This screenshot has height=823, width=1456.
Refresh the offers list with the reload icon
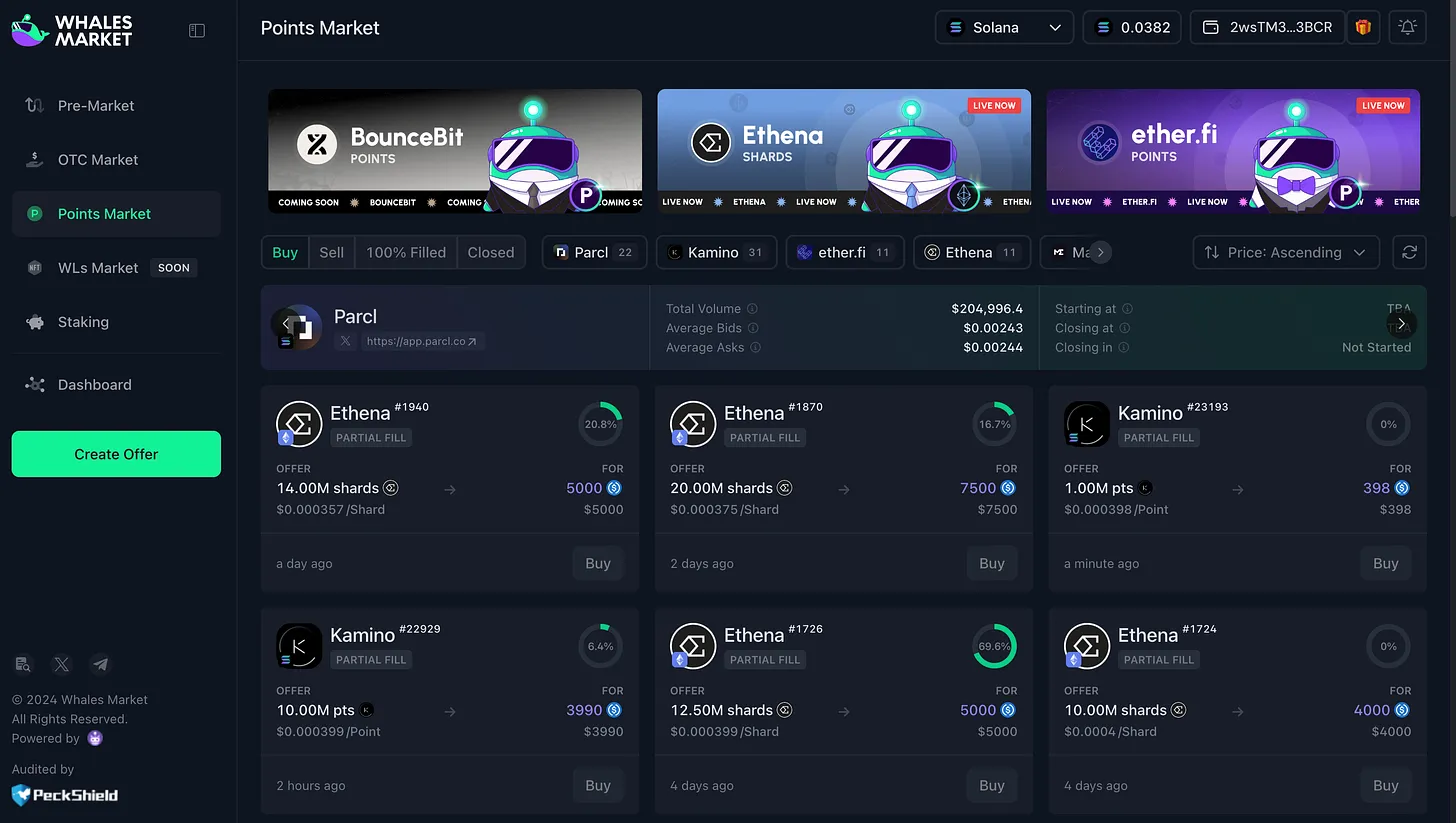(x=1409, y=252)
